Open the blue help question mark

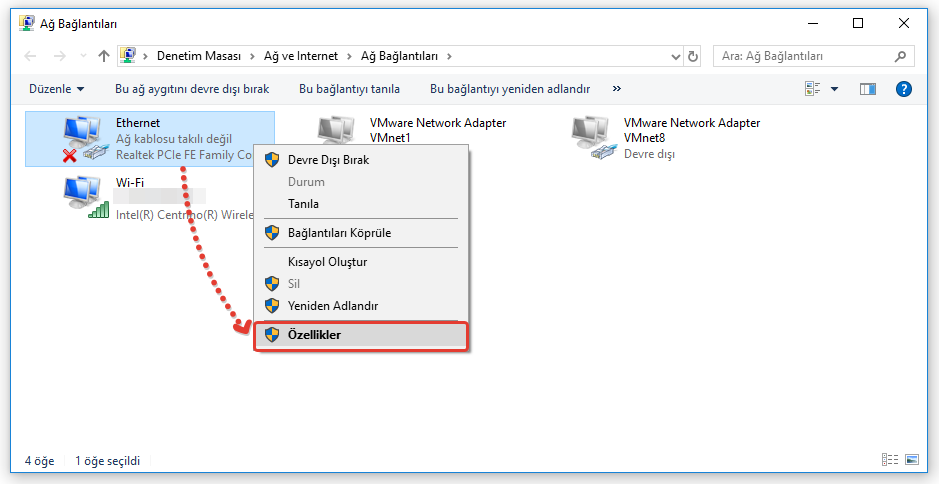pos(904,89)
